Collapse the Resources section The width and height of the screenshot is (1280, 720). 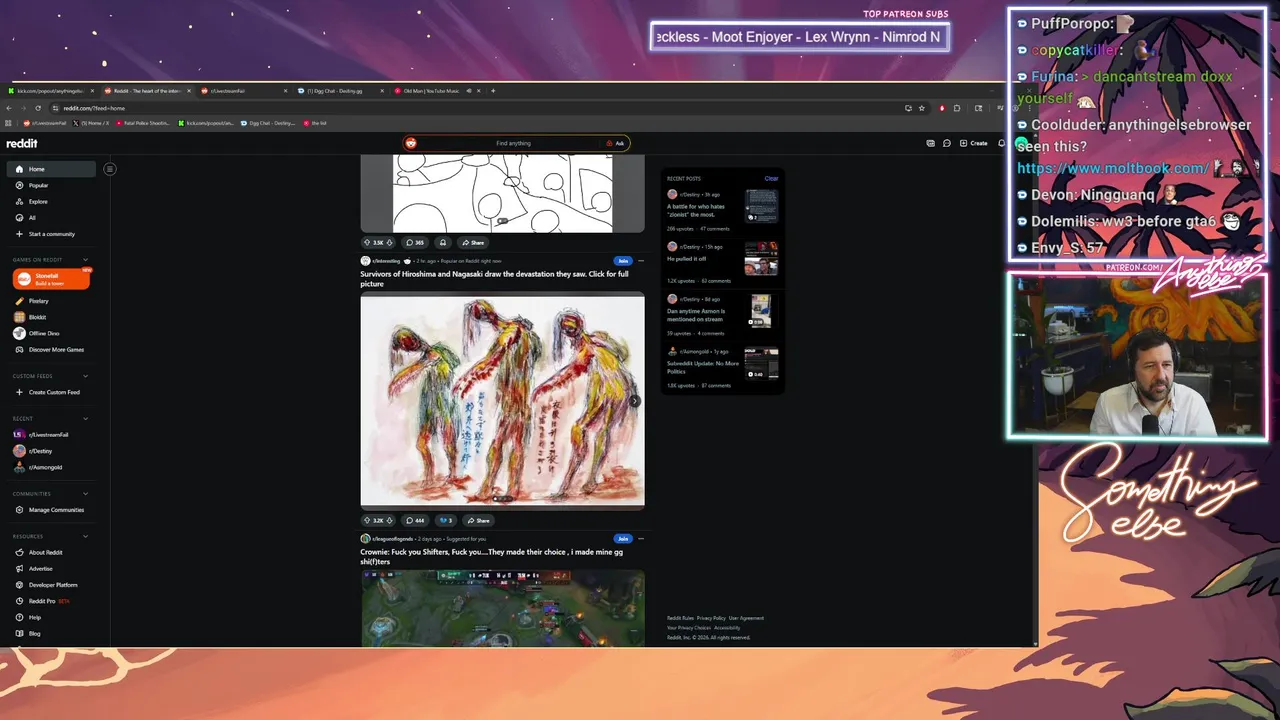(86, 536)
